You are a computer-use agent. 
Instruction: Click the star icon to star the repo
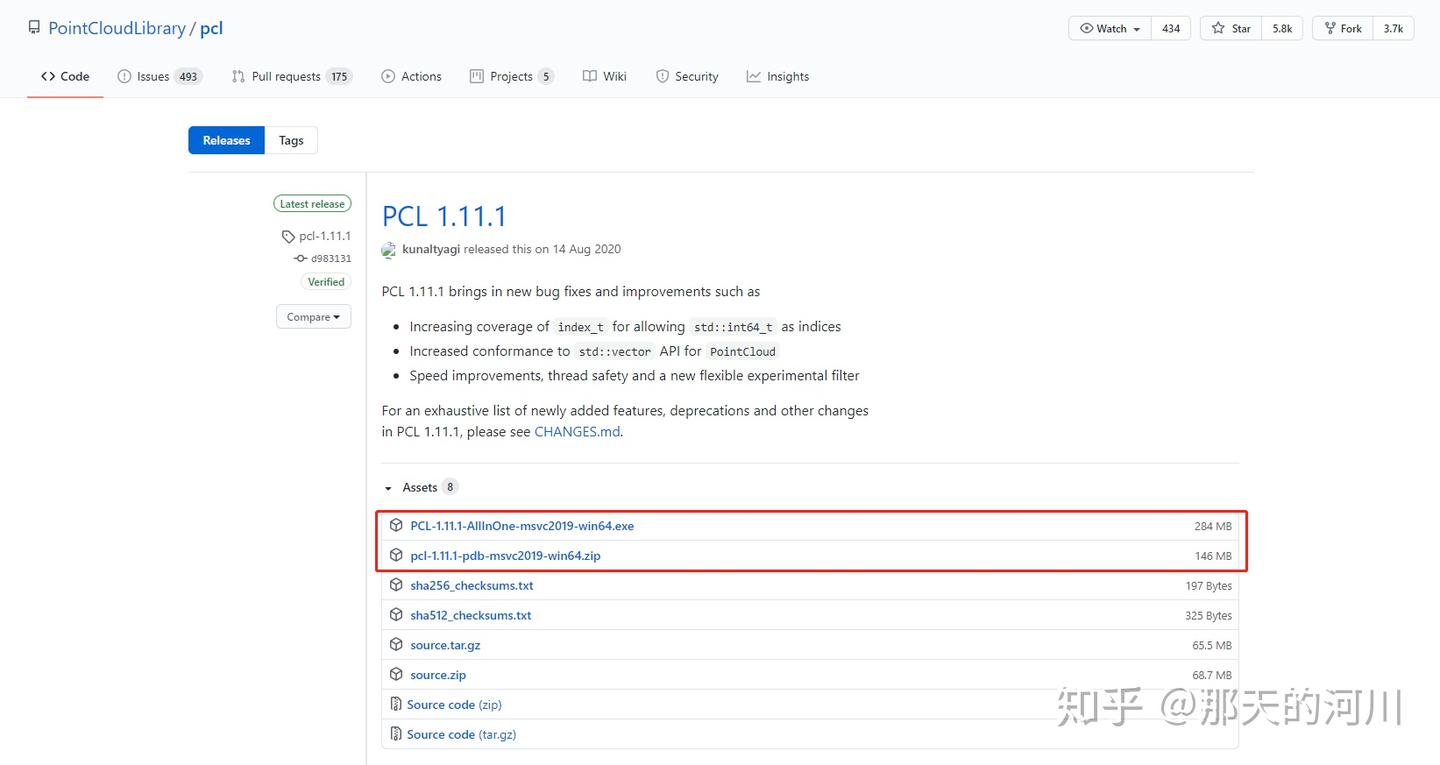coord(1219,28)
